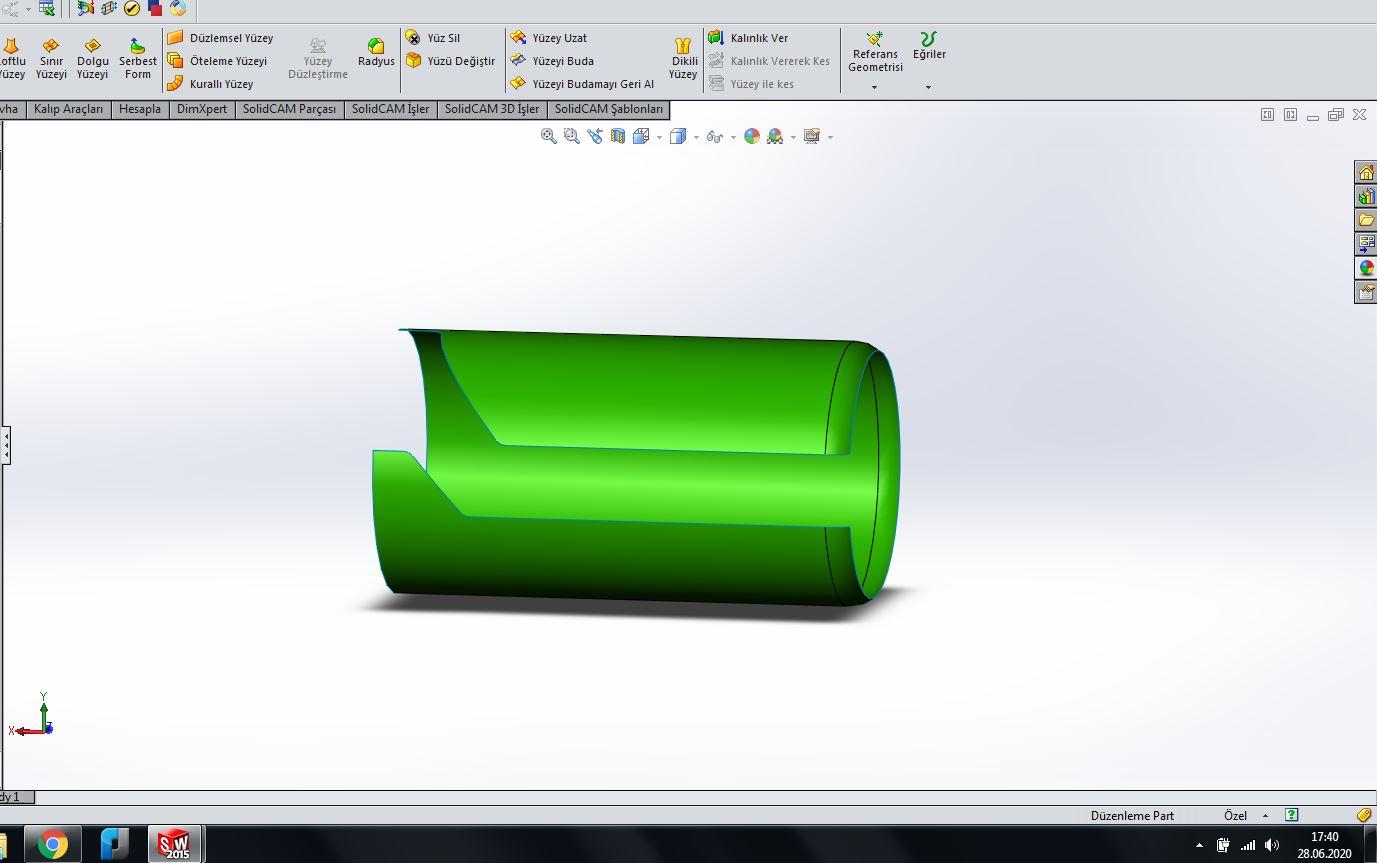Open Design Library in the task pane
This screenshot has width=1377, height=863.
click(1366, 197)
